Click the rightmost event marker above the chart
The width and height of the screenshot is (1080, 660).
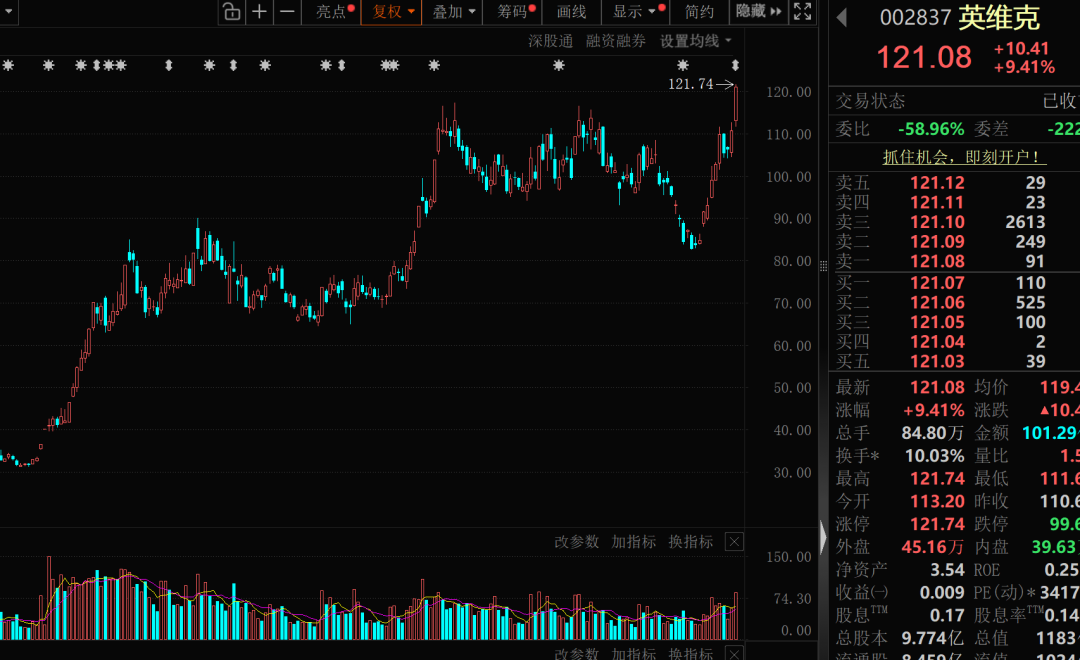pos(735,66)
